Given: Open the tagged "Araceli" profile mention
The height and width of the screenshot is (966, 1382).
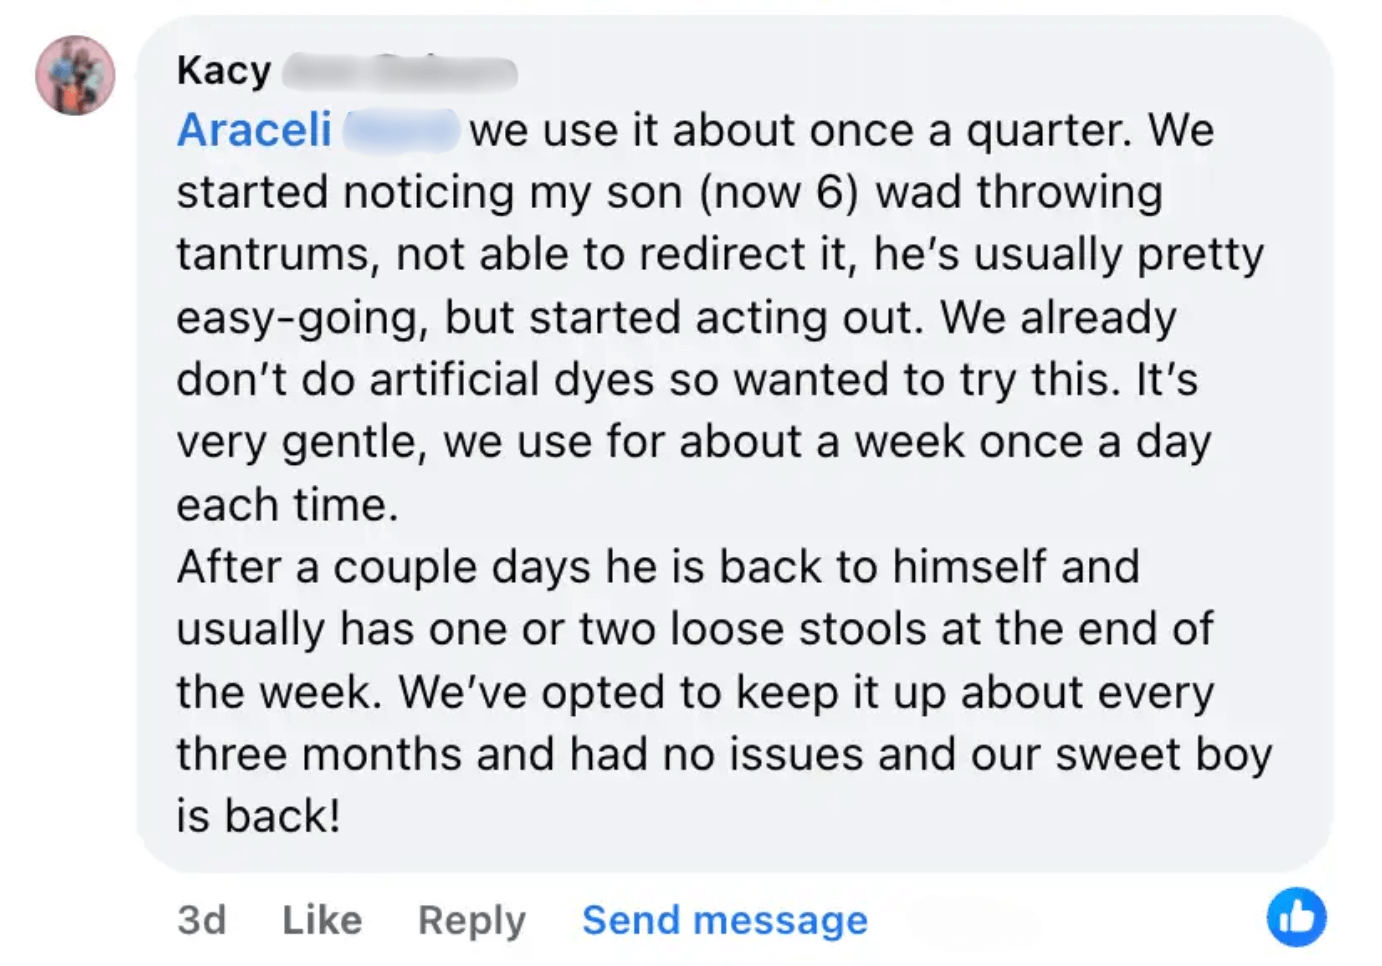Looking at the screenshot, I should pyautogui.click(x=254, y=130).
